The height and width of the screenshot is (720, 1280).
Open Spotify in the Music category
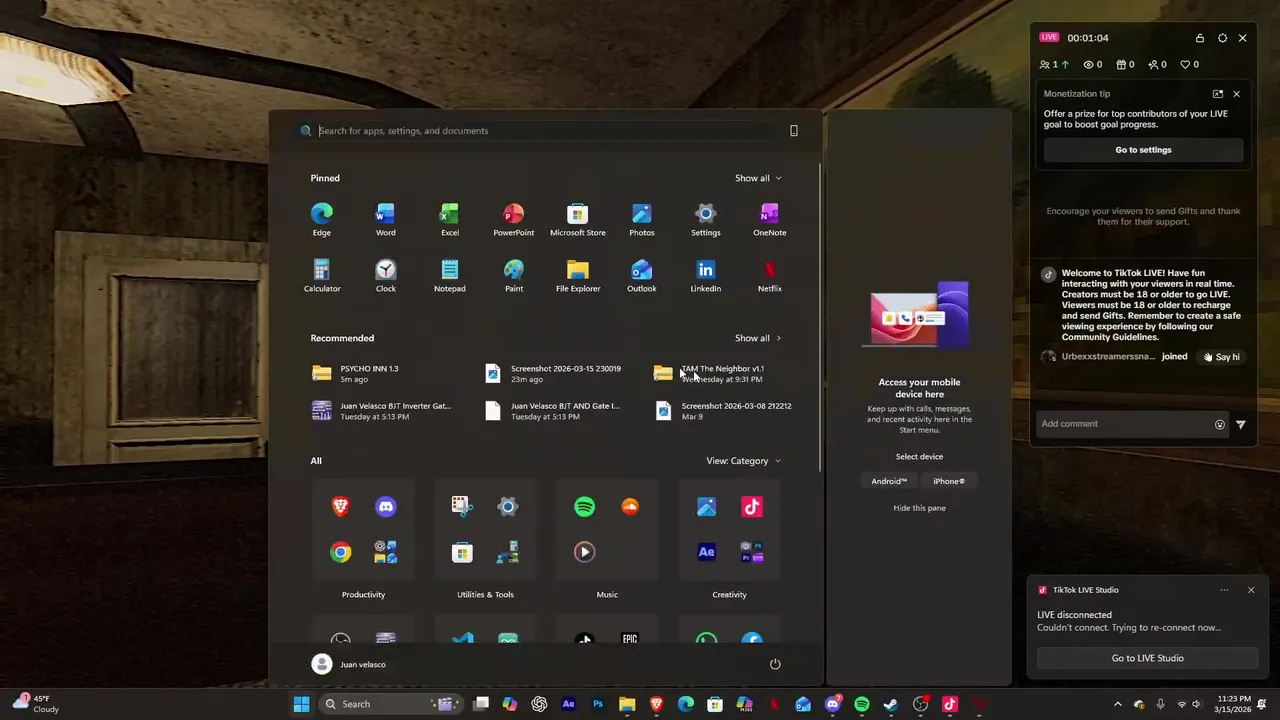click(585, 507)
